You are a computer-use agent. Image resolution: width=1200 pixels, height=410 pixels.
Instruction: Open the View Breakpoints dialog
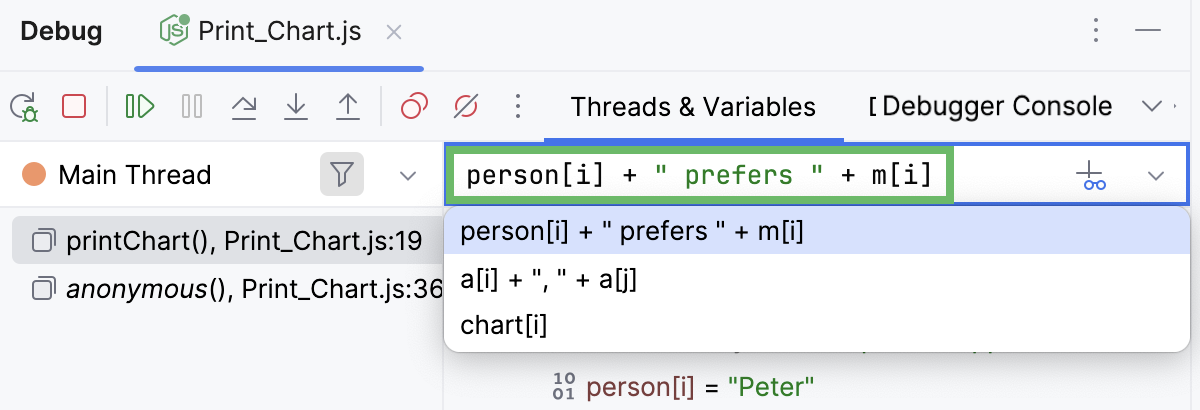[414, 106]
